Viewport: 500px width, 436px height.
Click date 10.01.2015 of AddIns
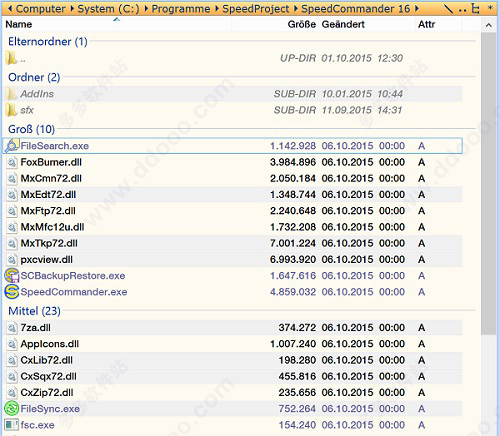tap(347, 94)
